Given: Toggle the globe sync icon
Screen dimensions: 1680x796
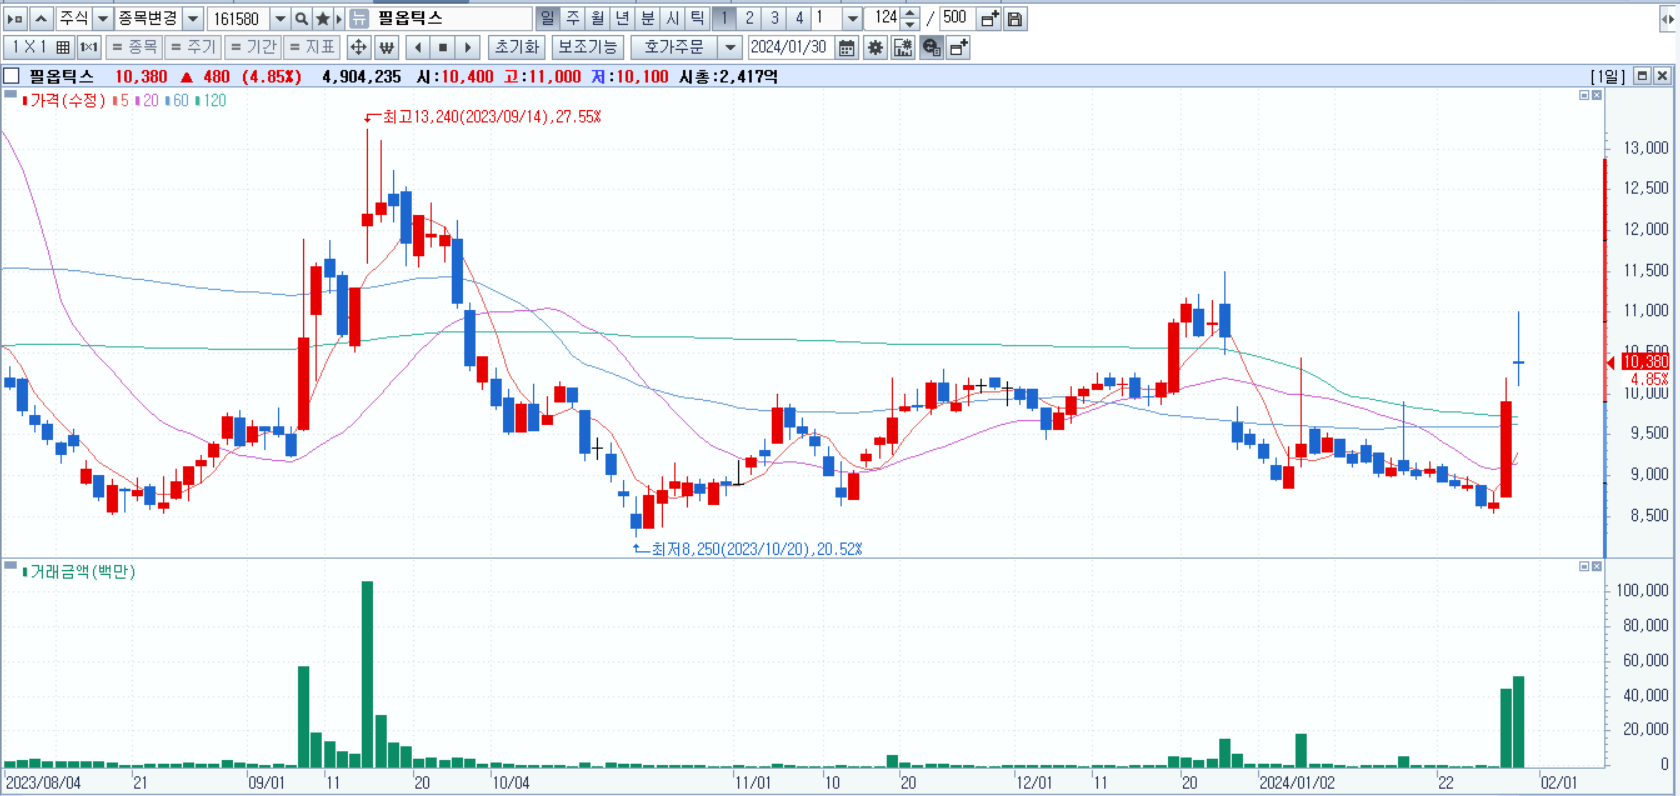Looking at the screenshot, I should click(931, 47).
